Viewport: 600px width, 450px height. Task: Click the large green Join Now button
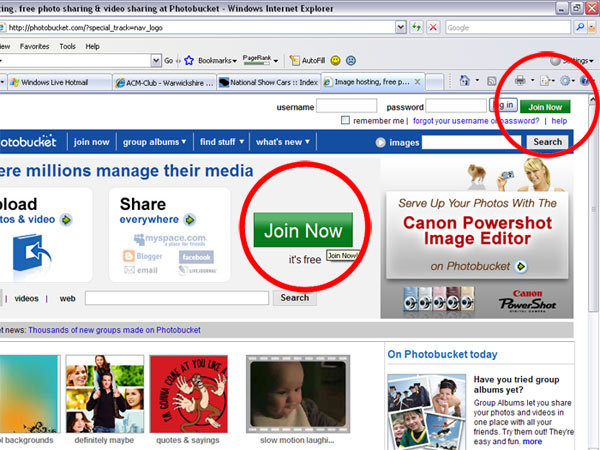tap(303, 231)
